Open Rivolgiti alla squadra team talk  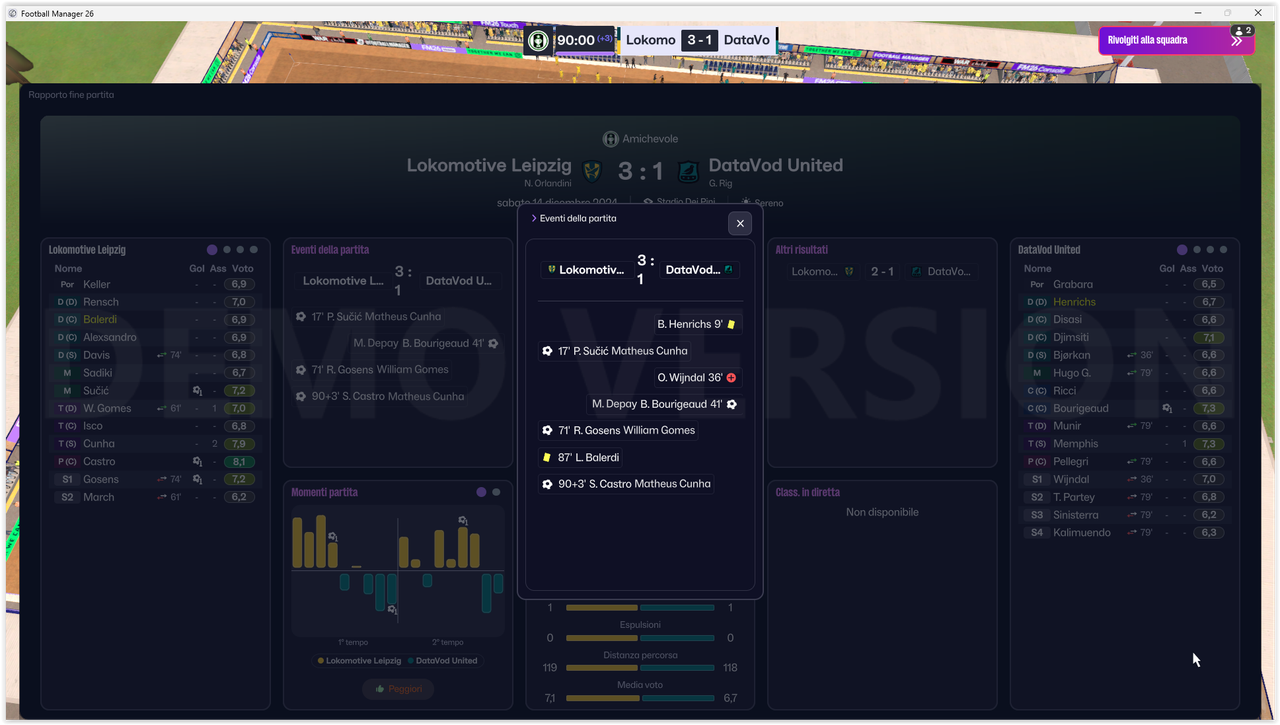(x=1176, y=40)
